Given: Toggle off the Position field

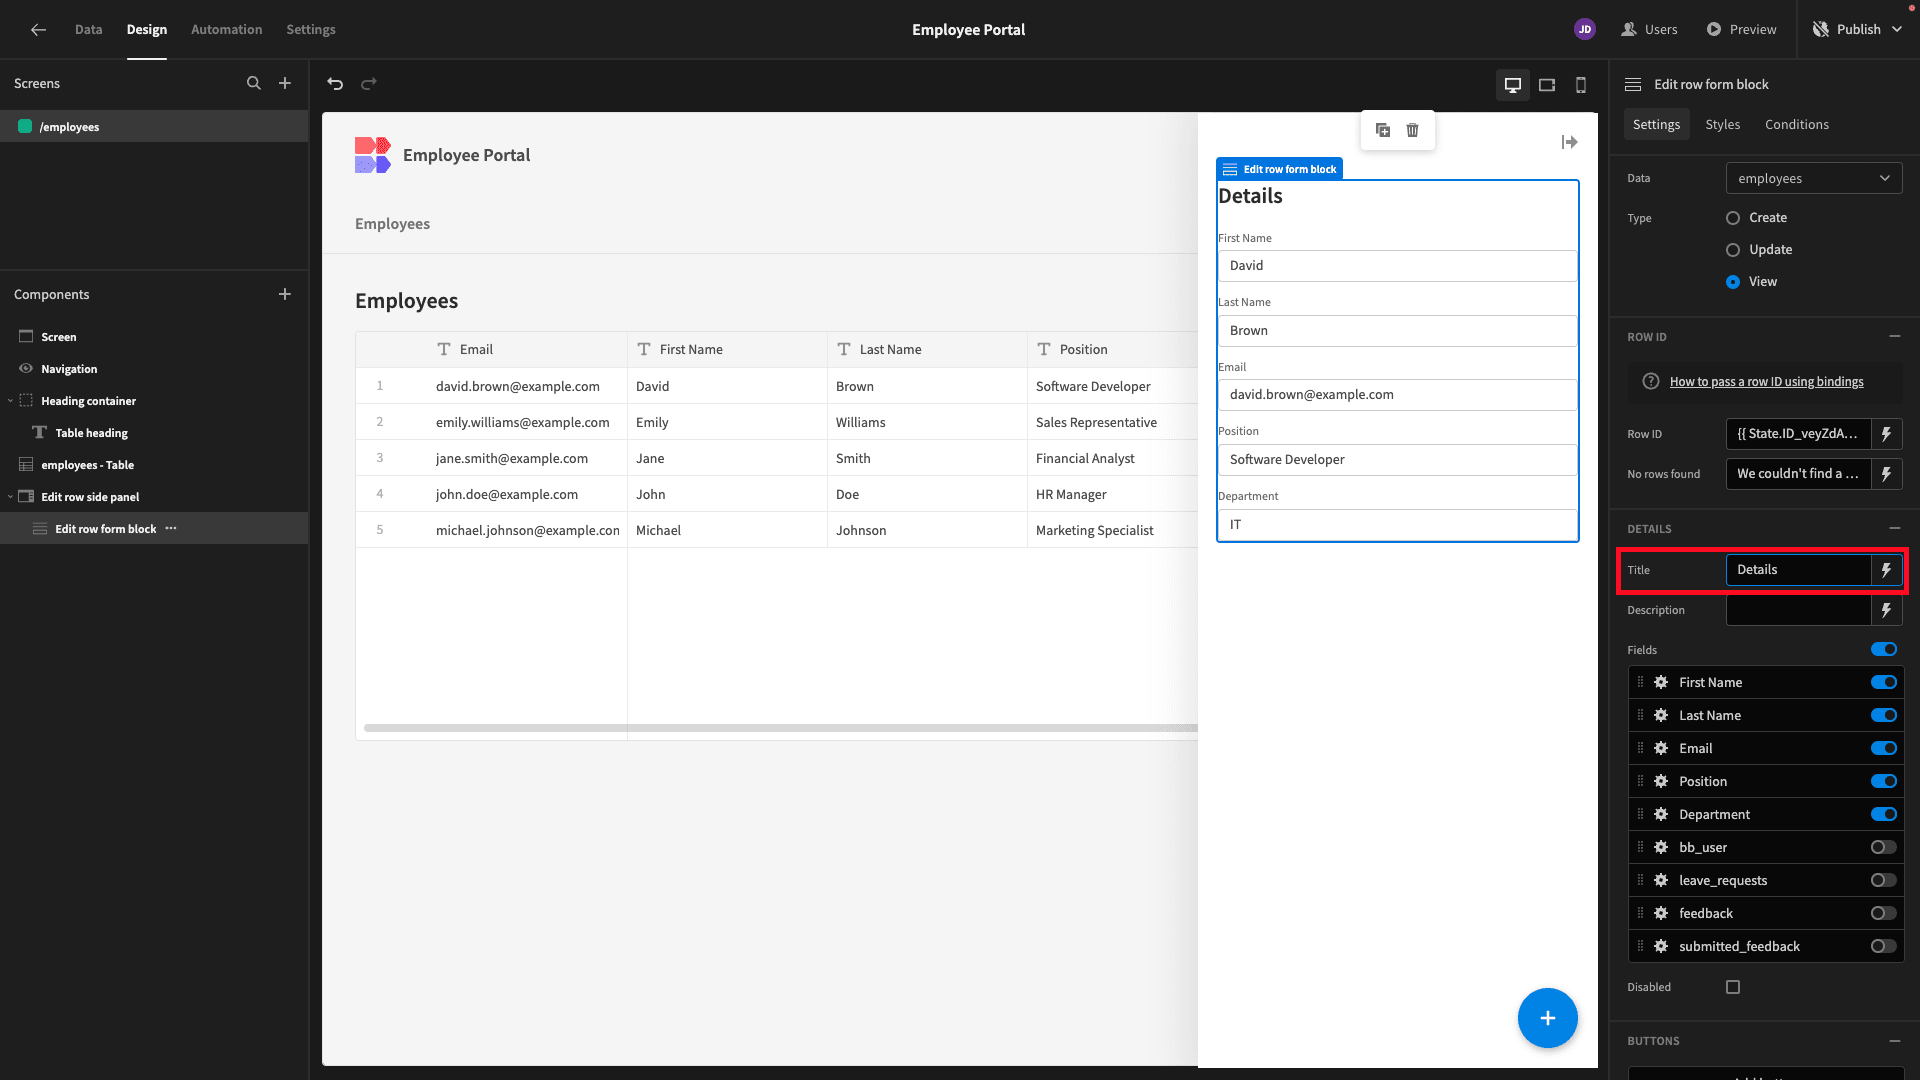Looking at the screenshot, I should (1884, 782).
